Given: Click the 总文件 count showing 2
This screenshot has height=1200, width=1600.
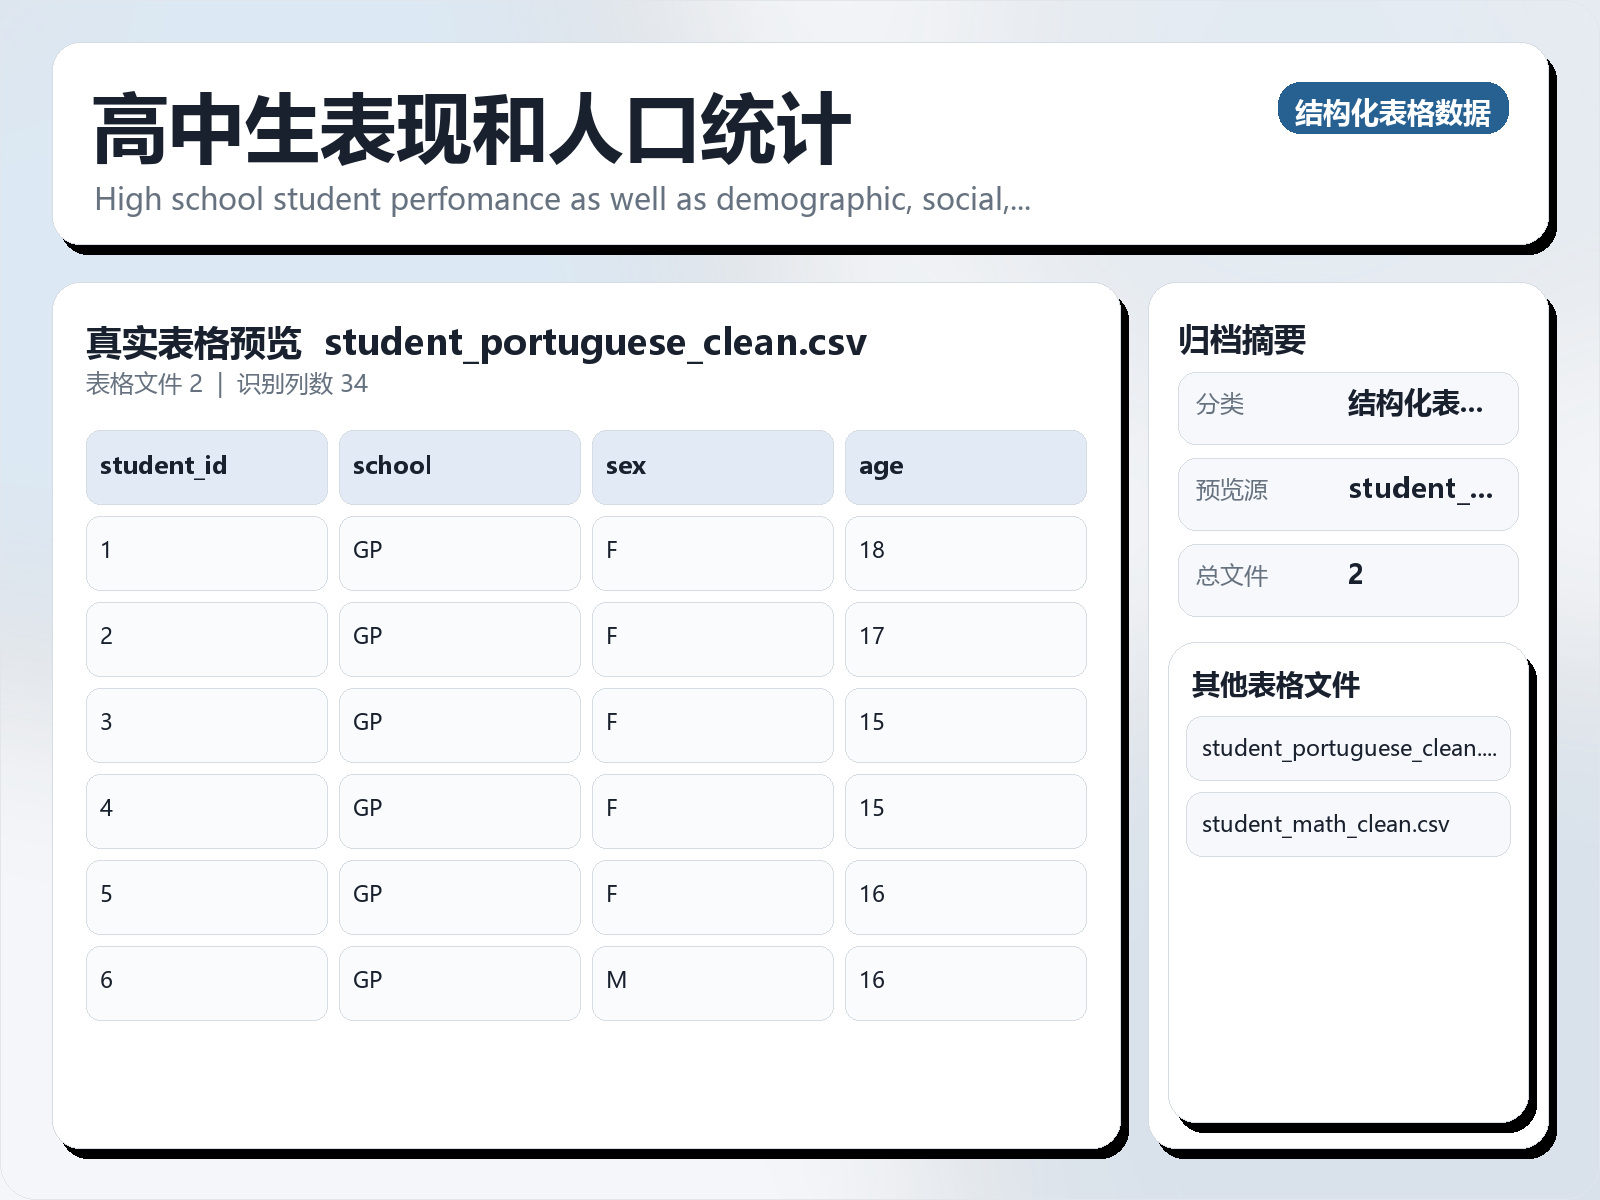Looking at the screenshot, I should click(1355, 577).
